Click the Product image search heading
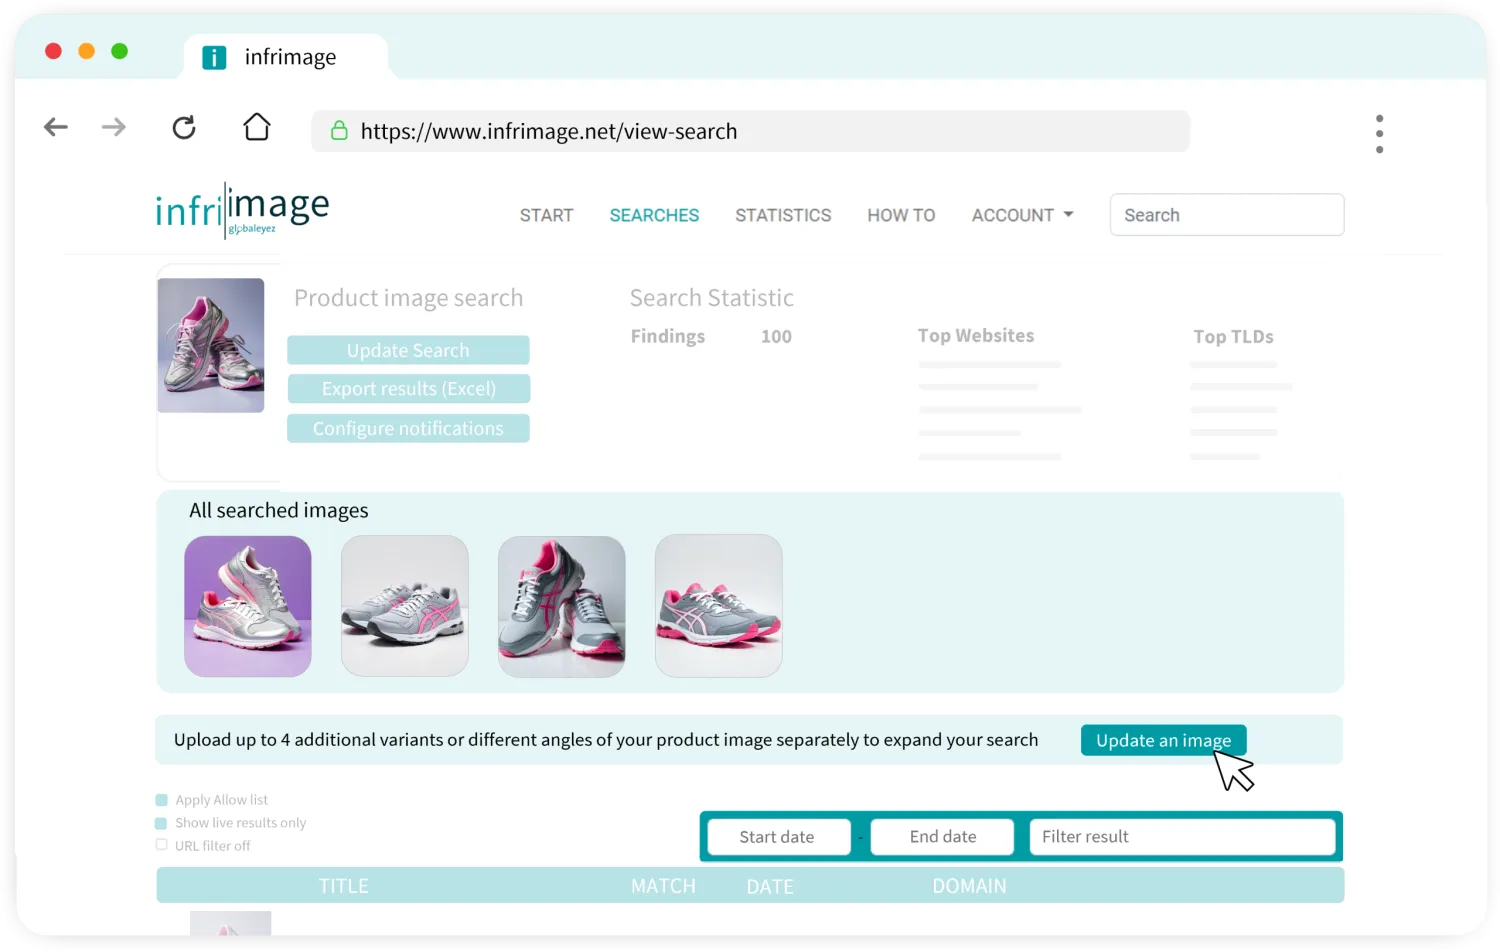Image resolution: width=1500 pixels, height=952 pixels. (408, 298)
